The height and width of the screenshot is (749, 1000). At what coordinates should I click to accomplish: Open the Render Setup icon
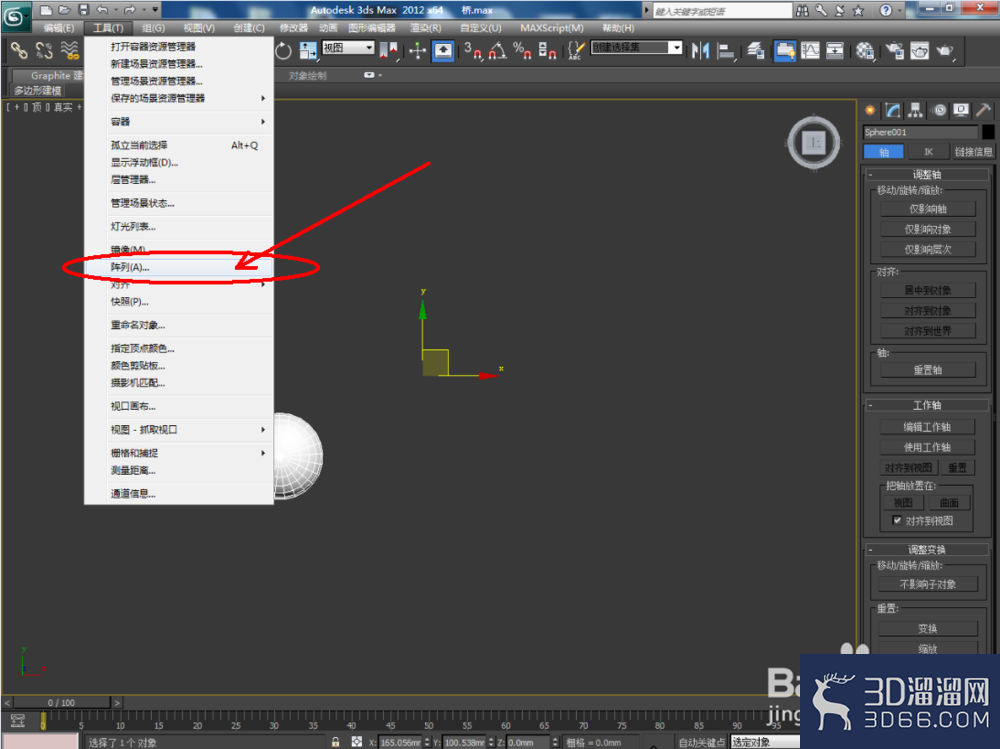895,50
